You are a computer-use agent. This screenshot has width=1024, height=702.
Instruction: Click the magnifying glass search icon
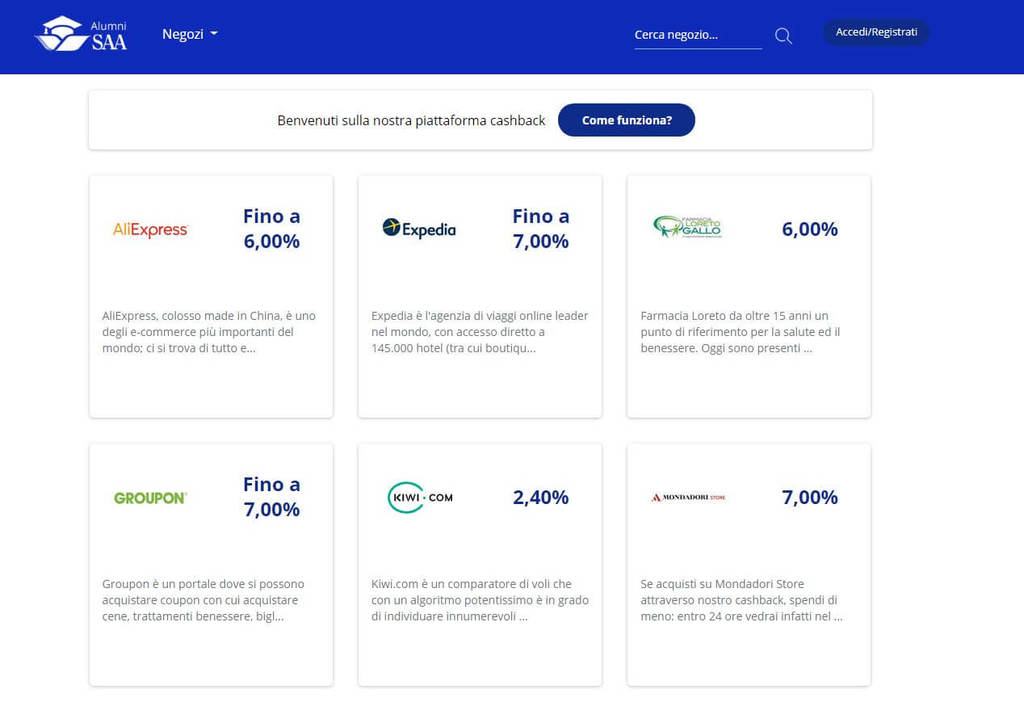tap(783, 36)
